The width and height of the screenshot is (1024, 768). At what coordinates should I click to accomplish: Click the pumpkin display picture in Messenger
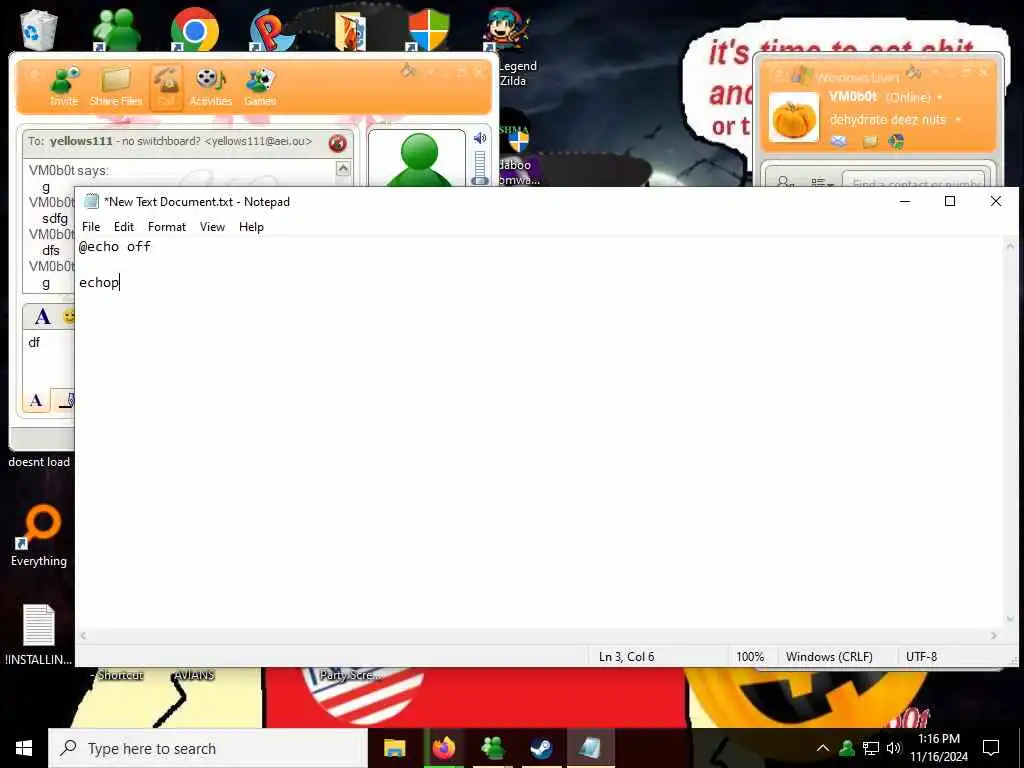point(793,118)
